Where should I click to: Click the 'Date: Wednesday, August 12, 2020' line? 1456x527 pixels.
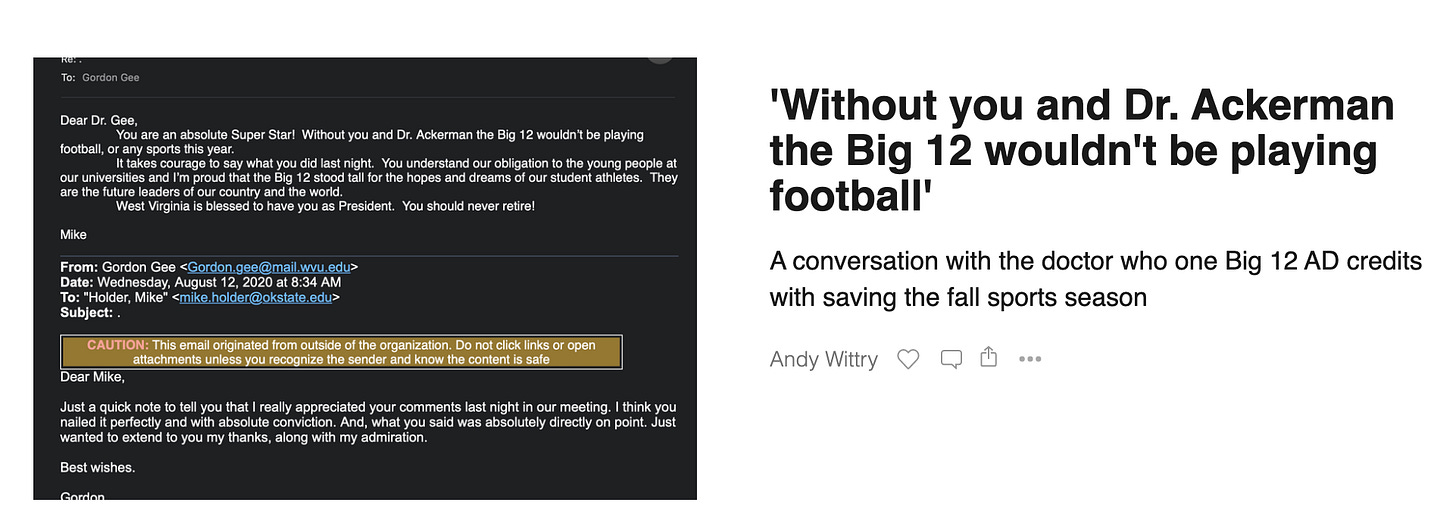point(201,282)
